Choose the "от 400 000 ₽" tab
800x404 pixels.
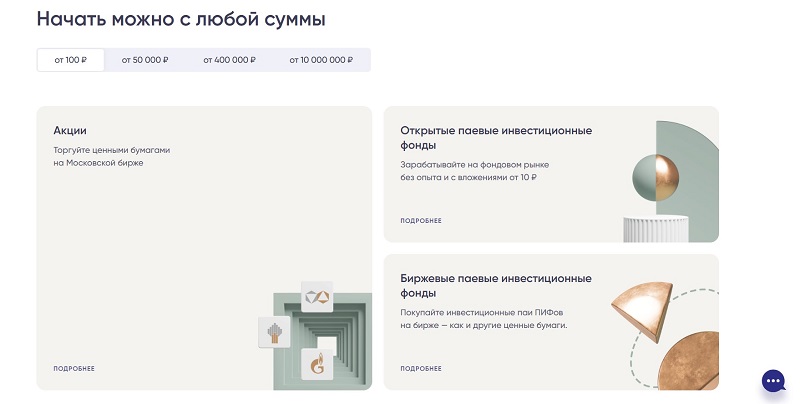click(x=230, y=60)
